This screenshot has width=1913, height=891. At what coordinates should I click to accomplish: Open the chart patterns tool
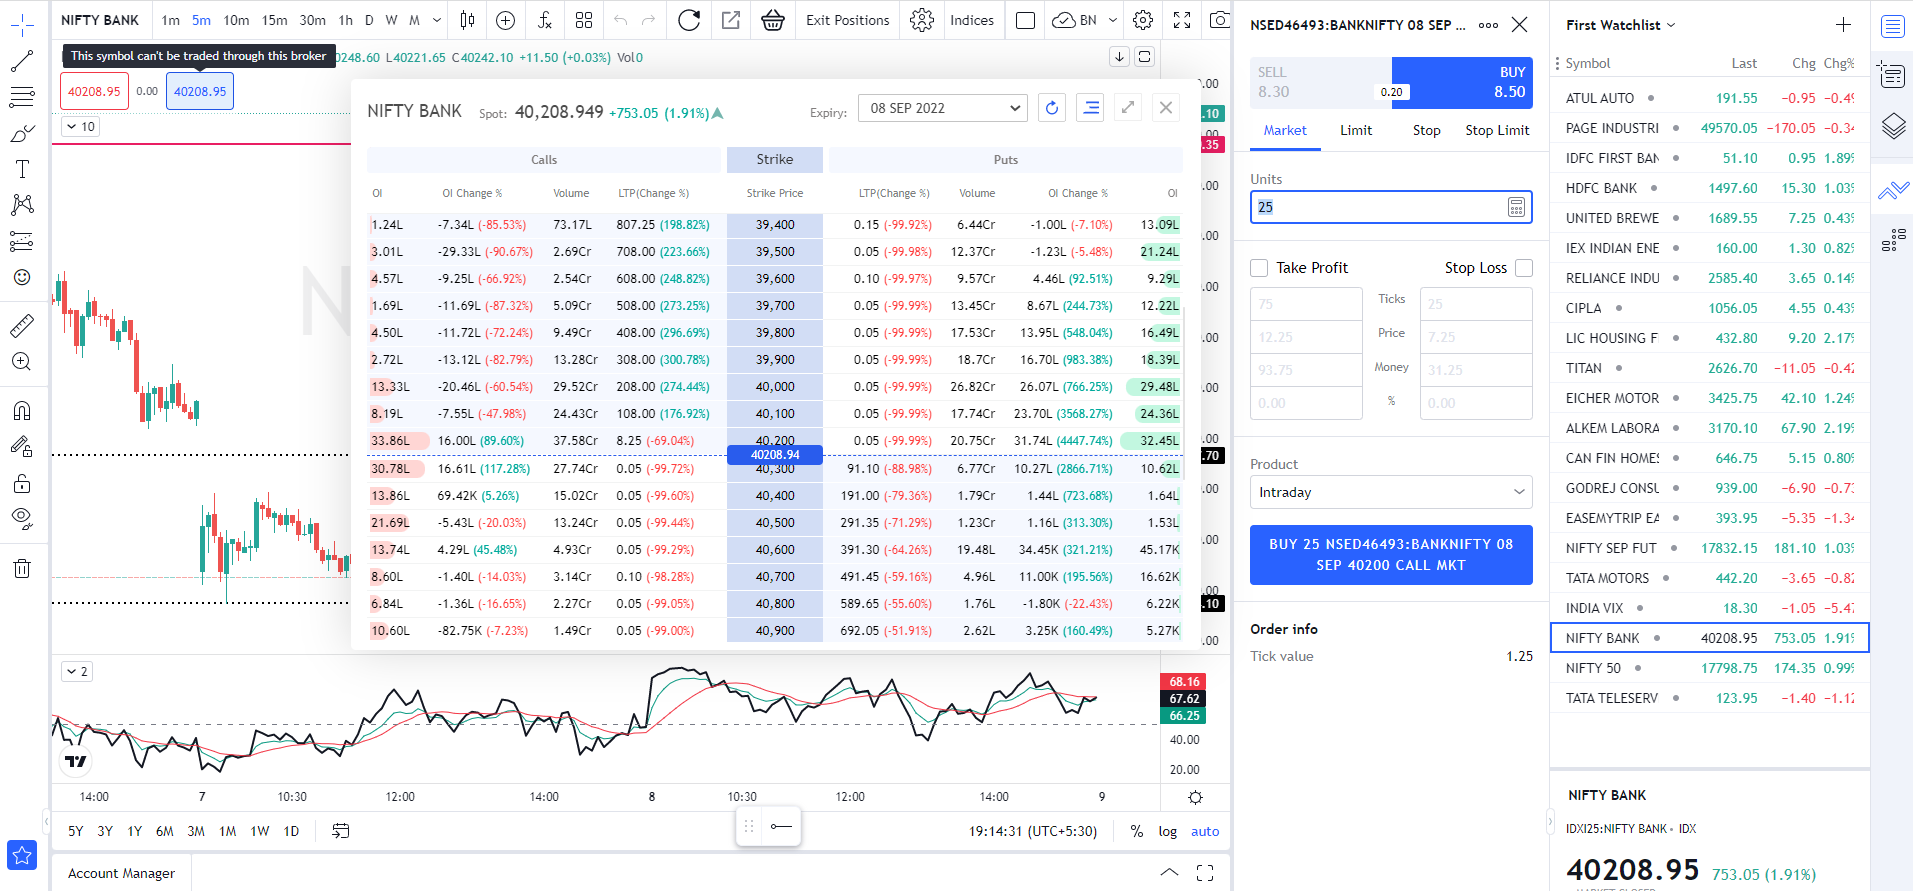22,205
